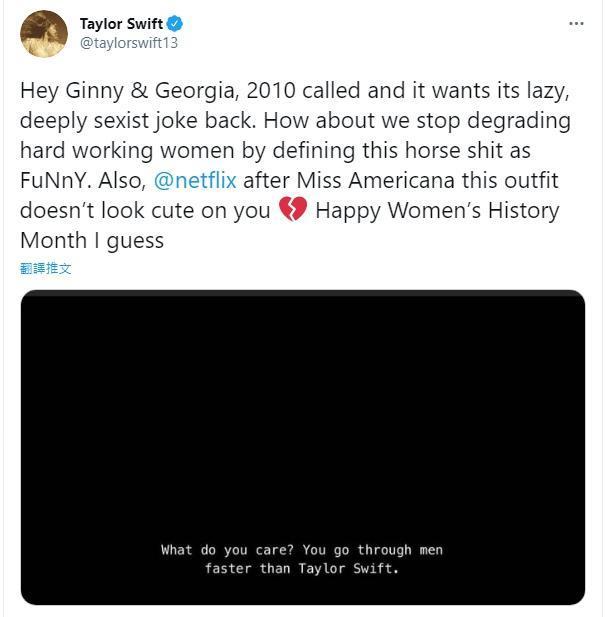
Task: Open Taylor Swift's profile avatar
Action: 44,34
